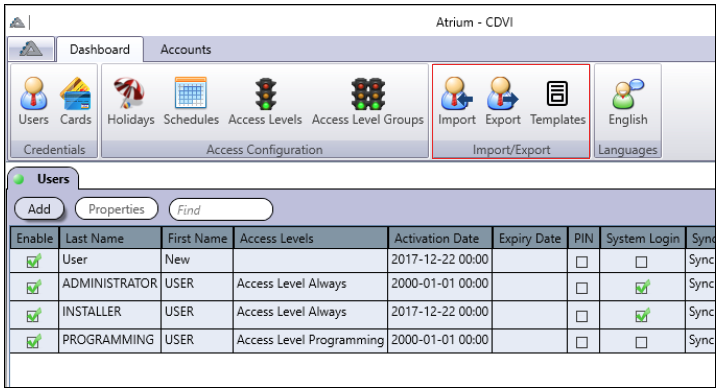Toggle System Login checkbox for New User row

tap(642, 262)
